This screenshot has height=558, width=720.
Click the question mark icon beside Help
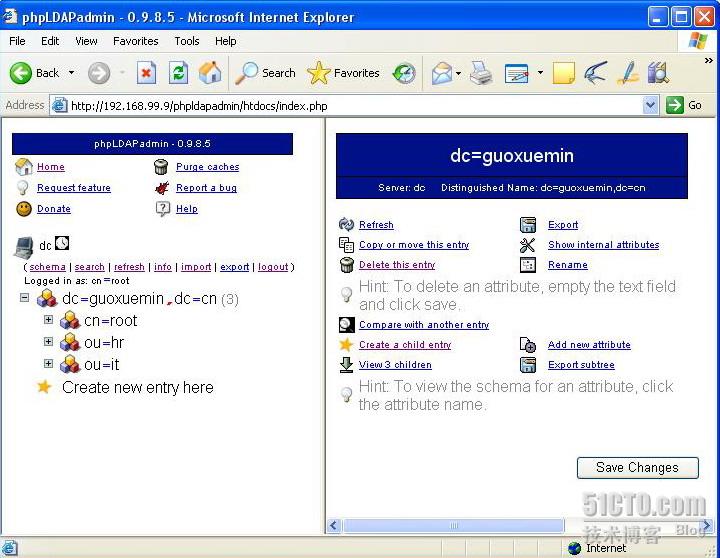[x=163, y=209]
